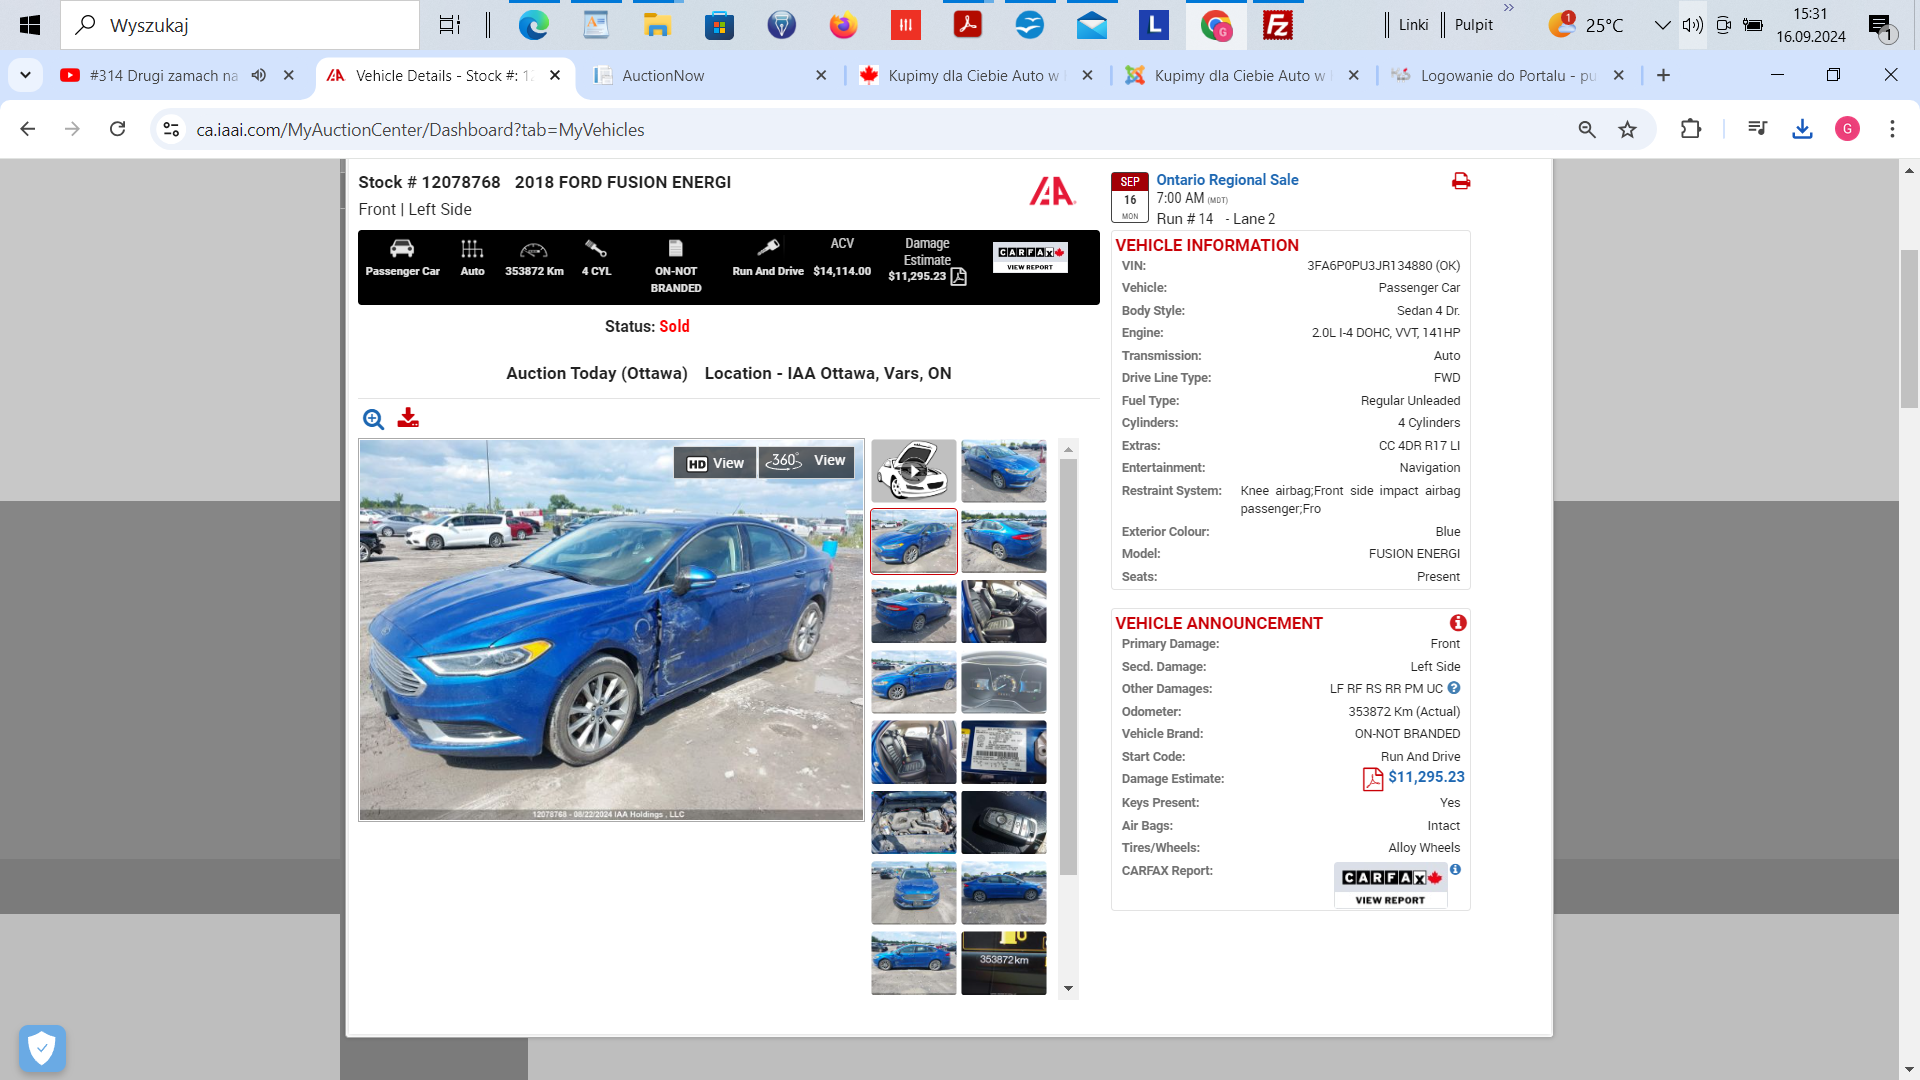Open Chrome downloads
Screen dimensions: 1920x1080
[1802, 129]
